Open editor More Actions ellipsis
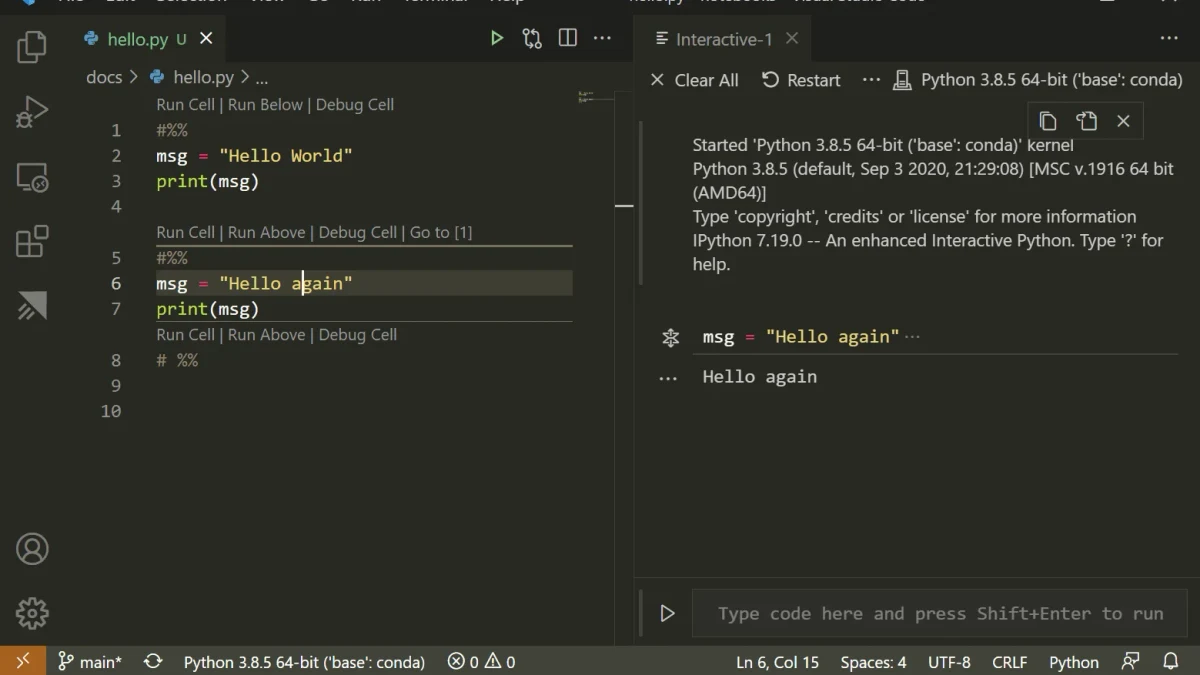Viewport: 1200px width, 675px height. coord(602,38)
